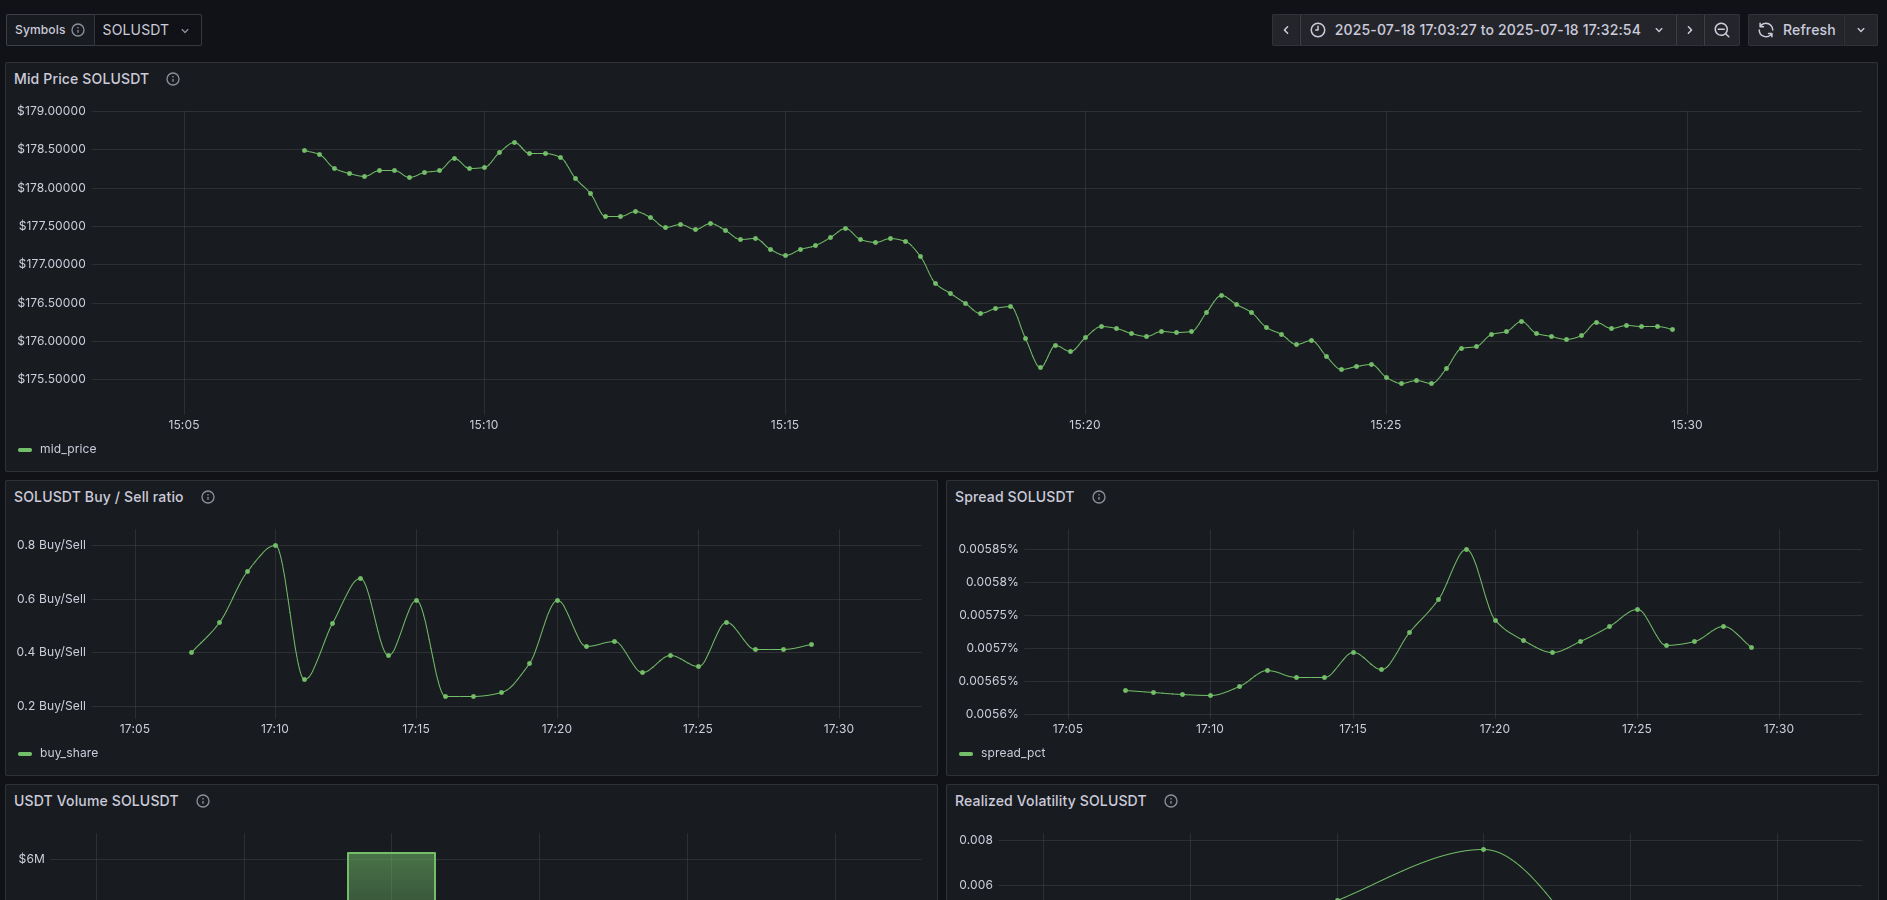1887x900 pixels.
Task: Click the 17:20 tick on Spread chart
Action: point(1495,729)
